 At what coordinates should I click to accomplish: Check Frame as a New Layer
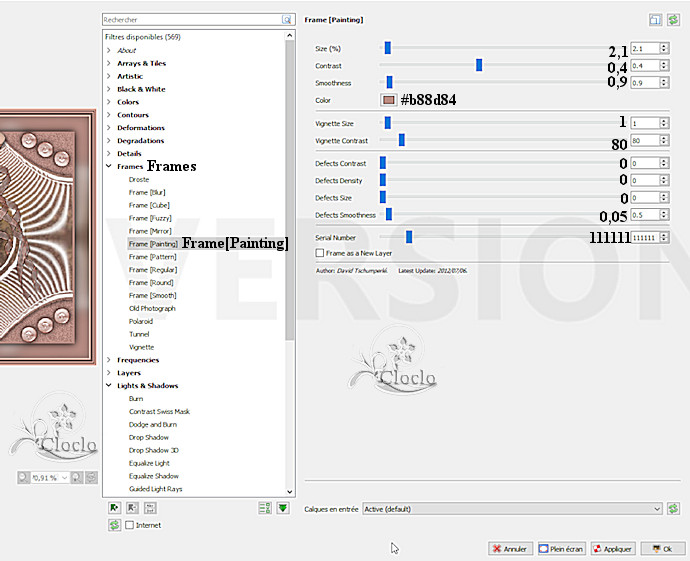[x=318, y=254]
